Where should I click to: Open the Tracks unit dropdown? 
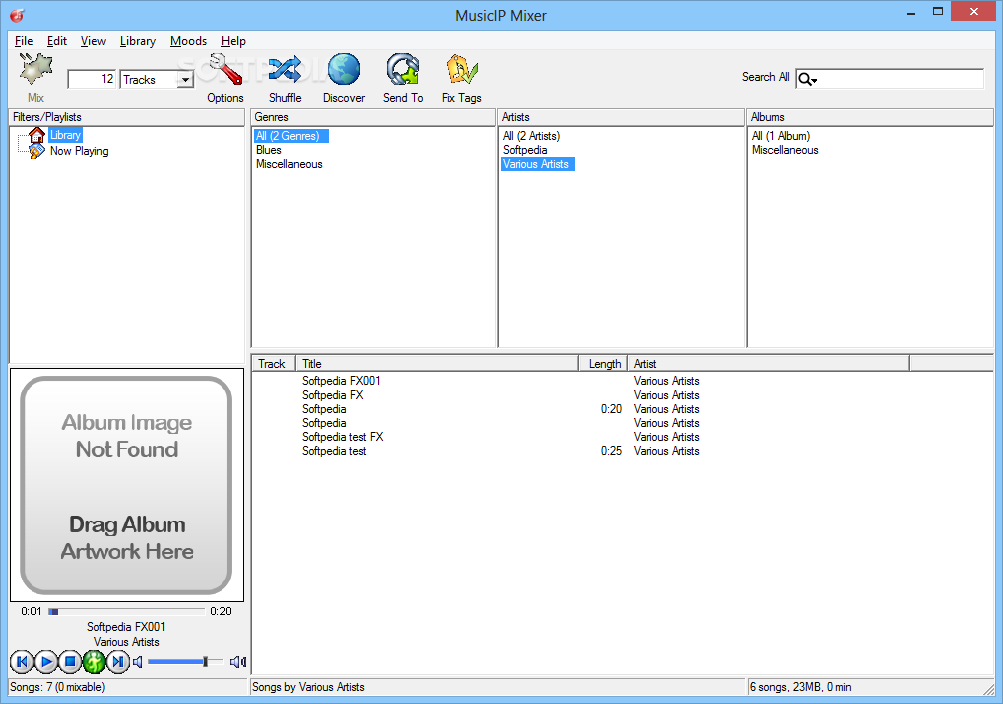186,80
